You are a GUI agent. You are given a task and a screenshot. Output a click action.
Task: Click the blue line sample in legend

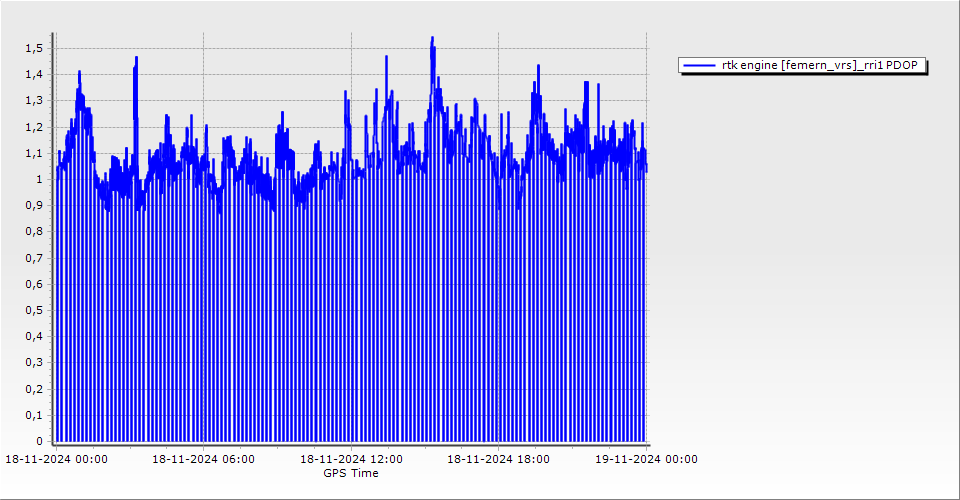pyautogui.click(x=700, y=65)
